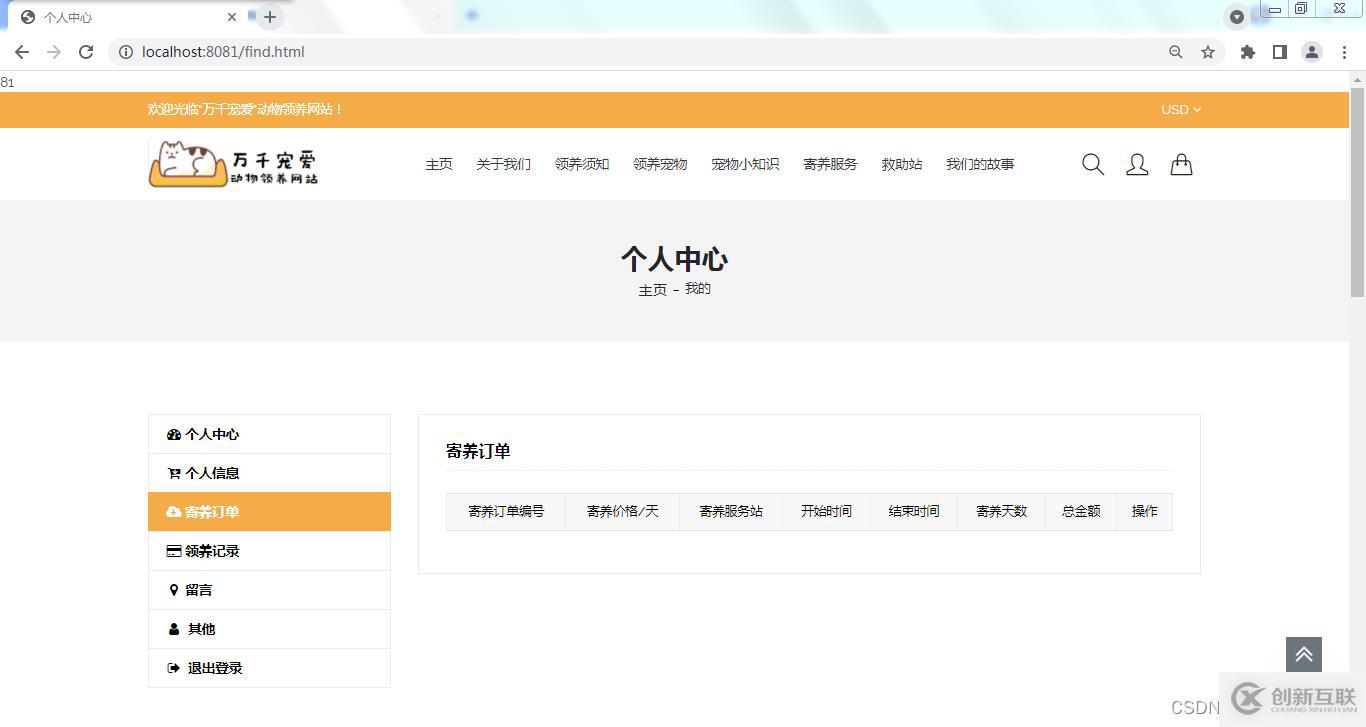Image resolution: width=1366 pixels, height=727 pixels.
Task: Click 退出登录 to log out
Action: click(214, 668)
